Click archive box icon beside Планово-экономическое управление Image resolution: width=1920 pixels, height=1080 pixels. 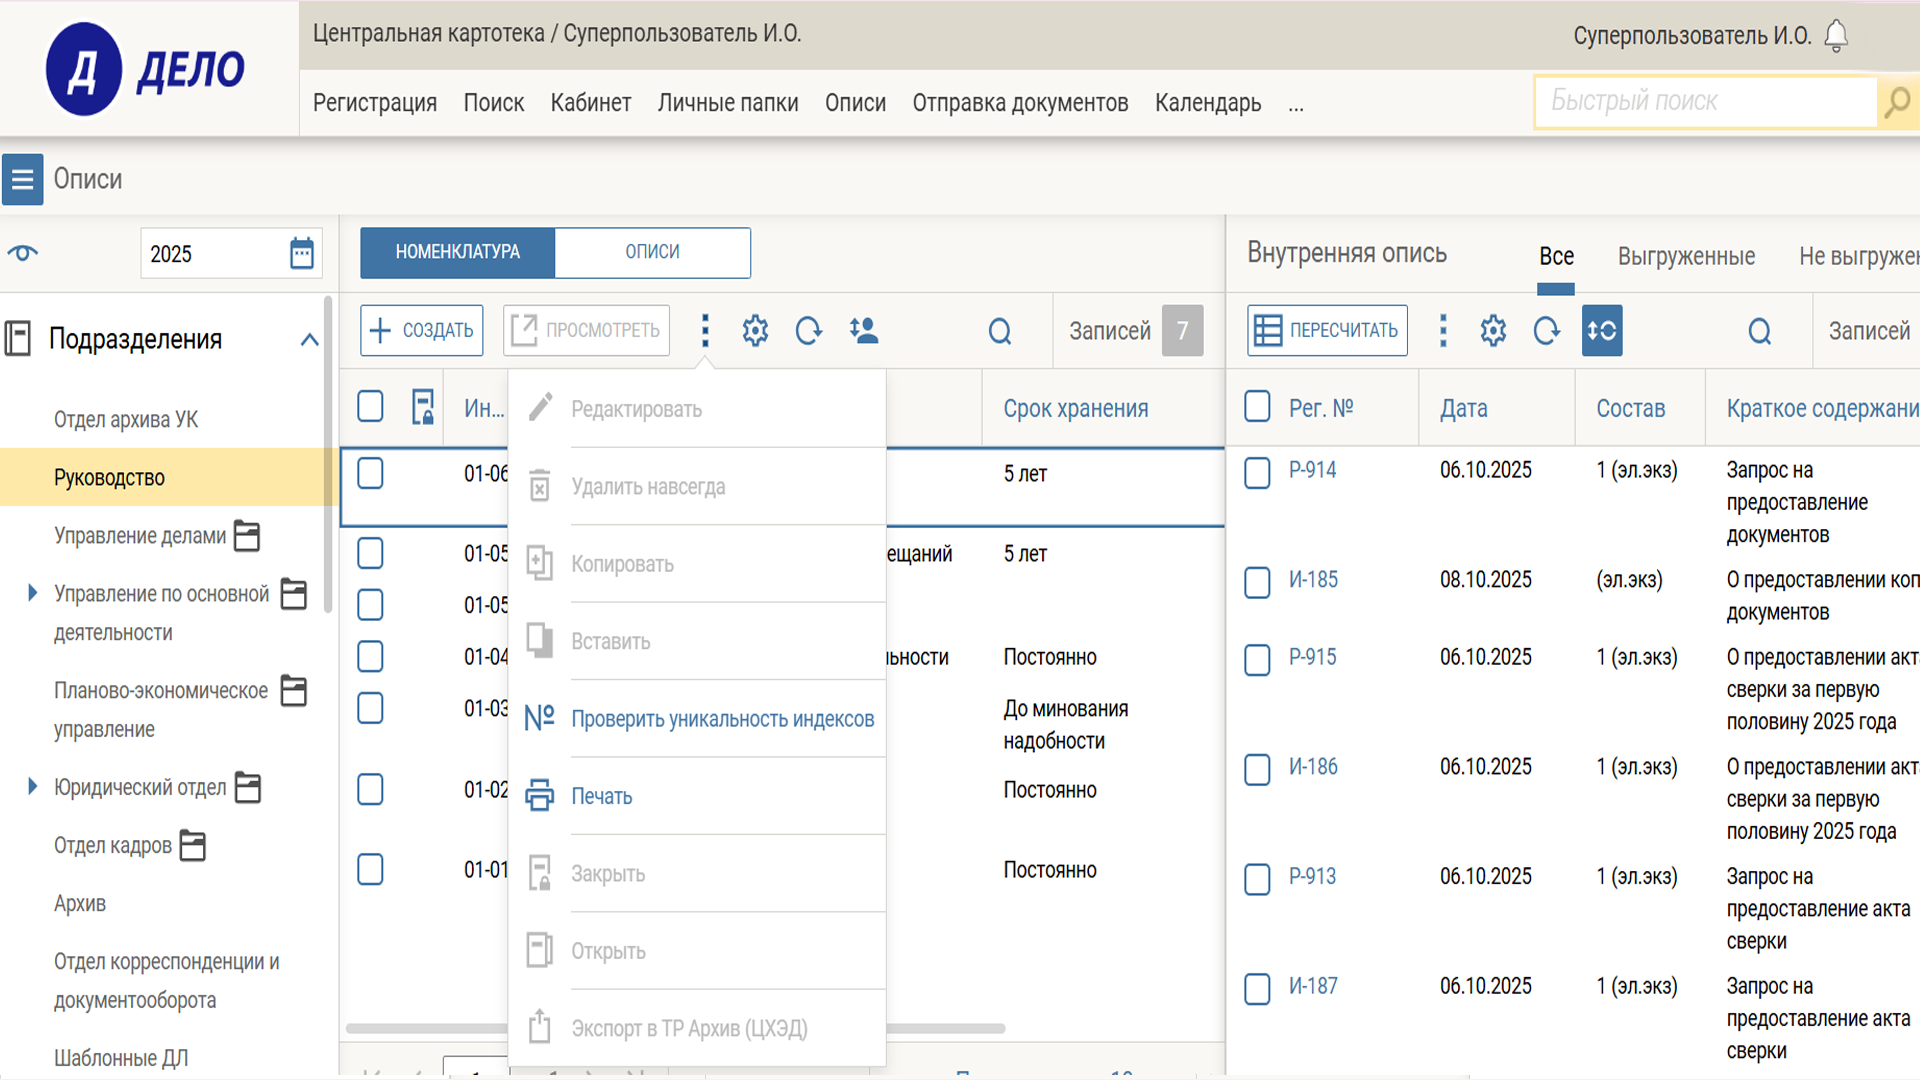[294, 691]
